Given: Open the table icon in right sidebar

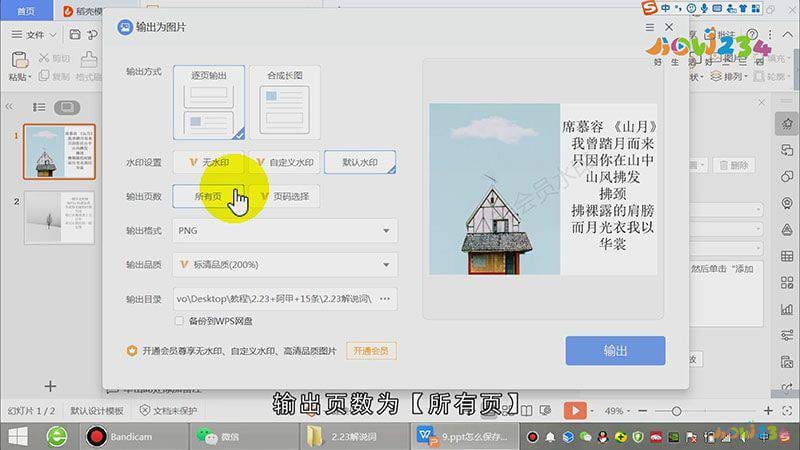Looking at the screenshot, I should (x=787, y=256).
